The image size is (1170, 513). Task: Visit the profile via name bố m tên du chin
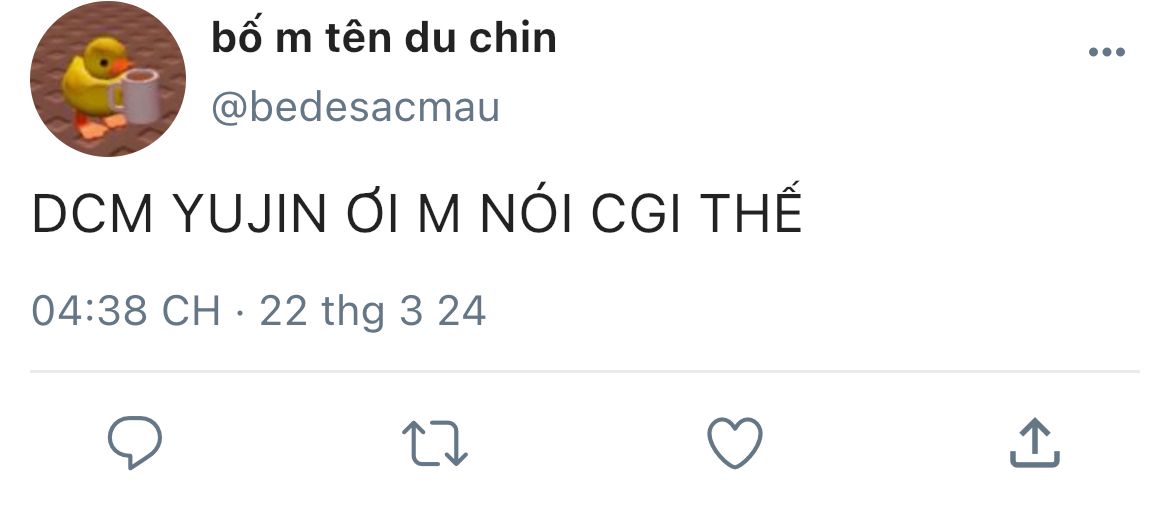(x=384, y=37)
